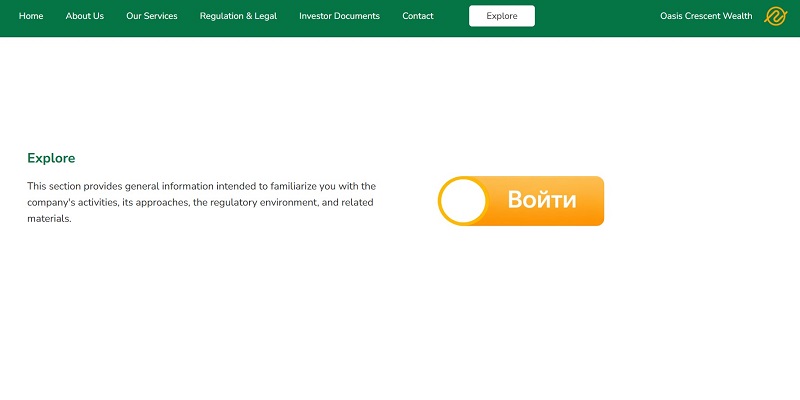Image resolution: width=800 pixels, height=400 pixels.
Task: Toggle the white circle switch knob
Action: click(x=463, y=201)
